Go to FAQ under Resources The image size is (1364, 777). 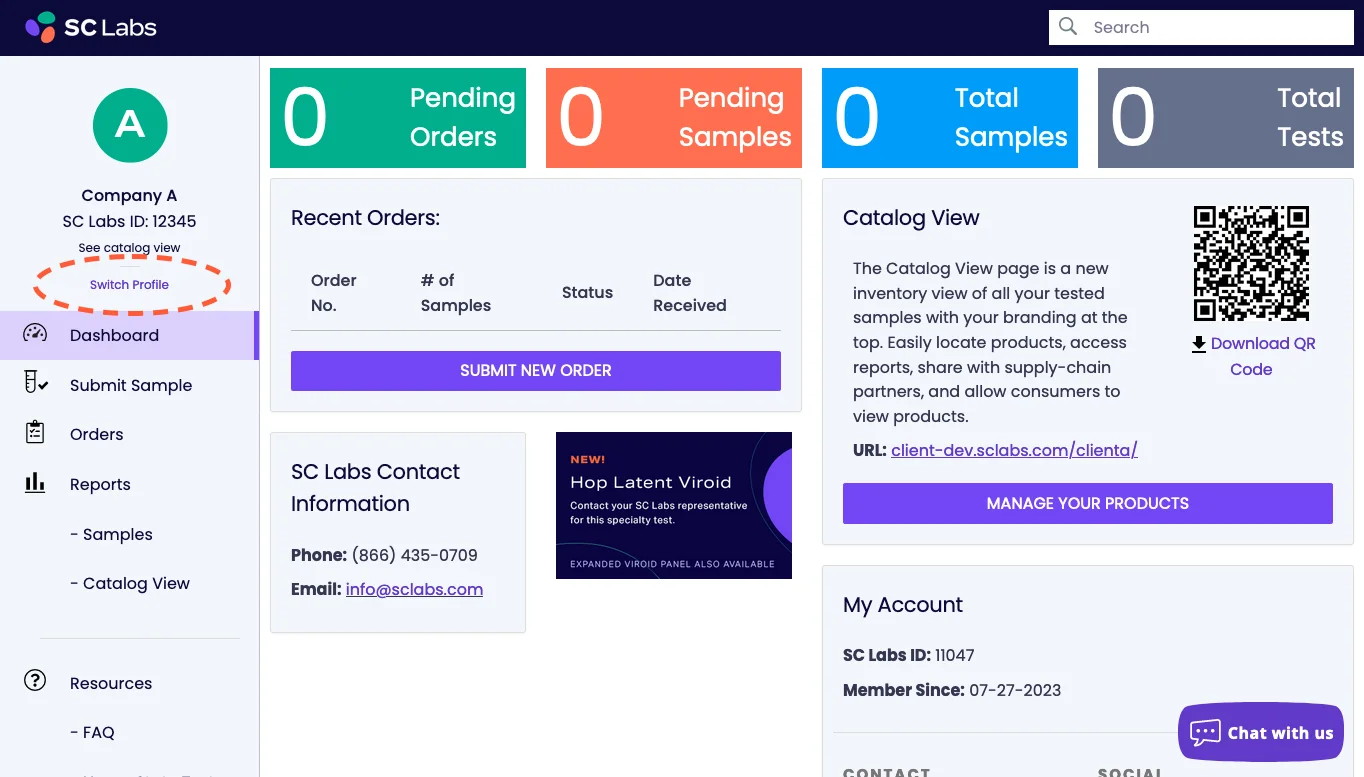click(98, 732)
